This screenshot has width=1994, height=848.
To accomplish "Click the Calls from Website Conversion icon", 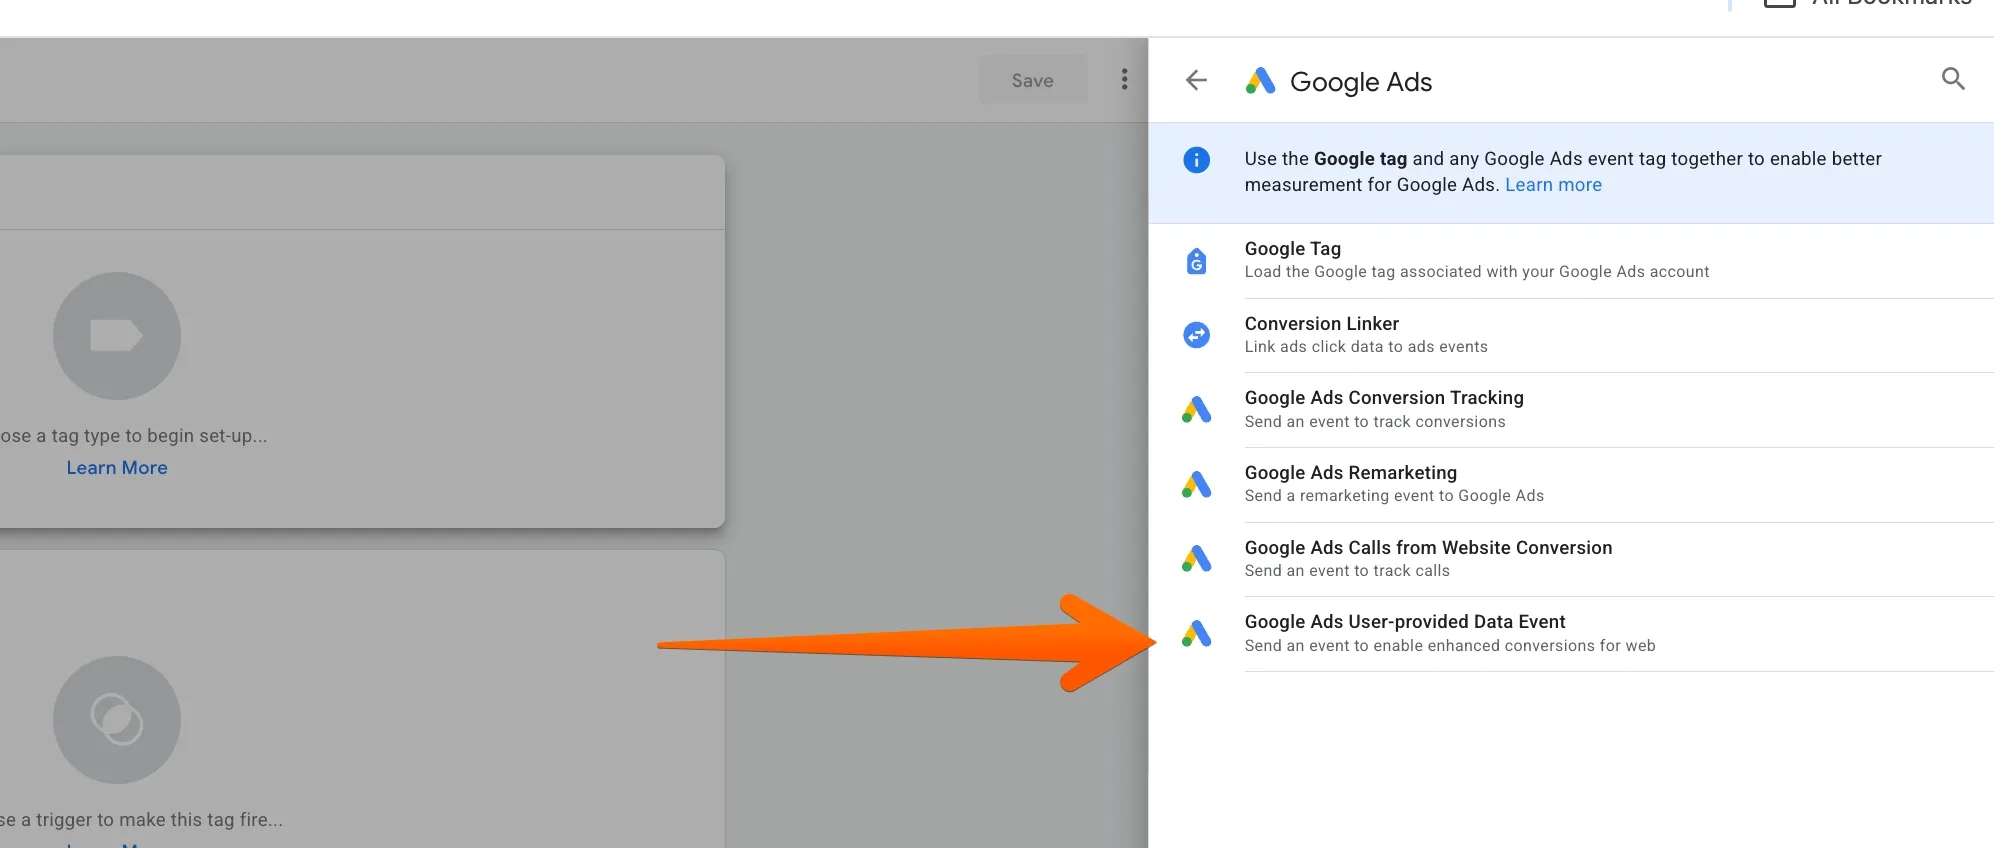I will pyautogui.click(x=1196, y=558).
